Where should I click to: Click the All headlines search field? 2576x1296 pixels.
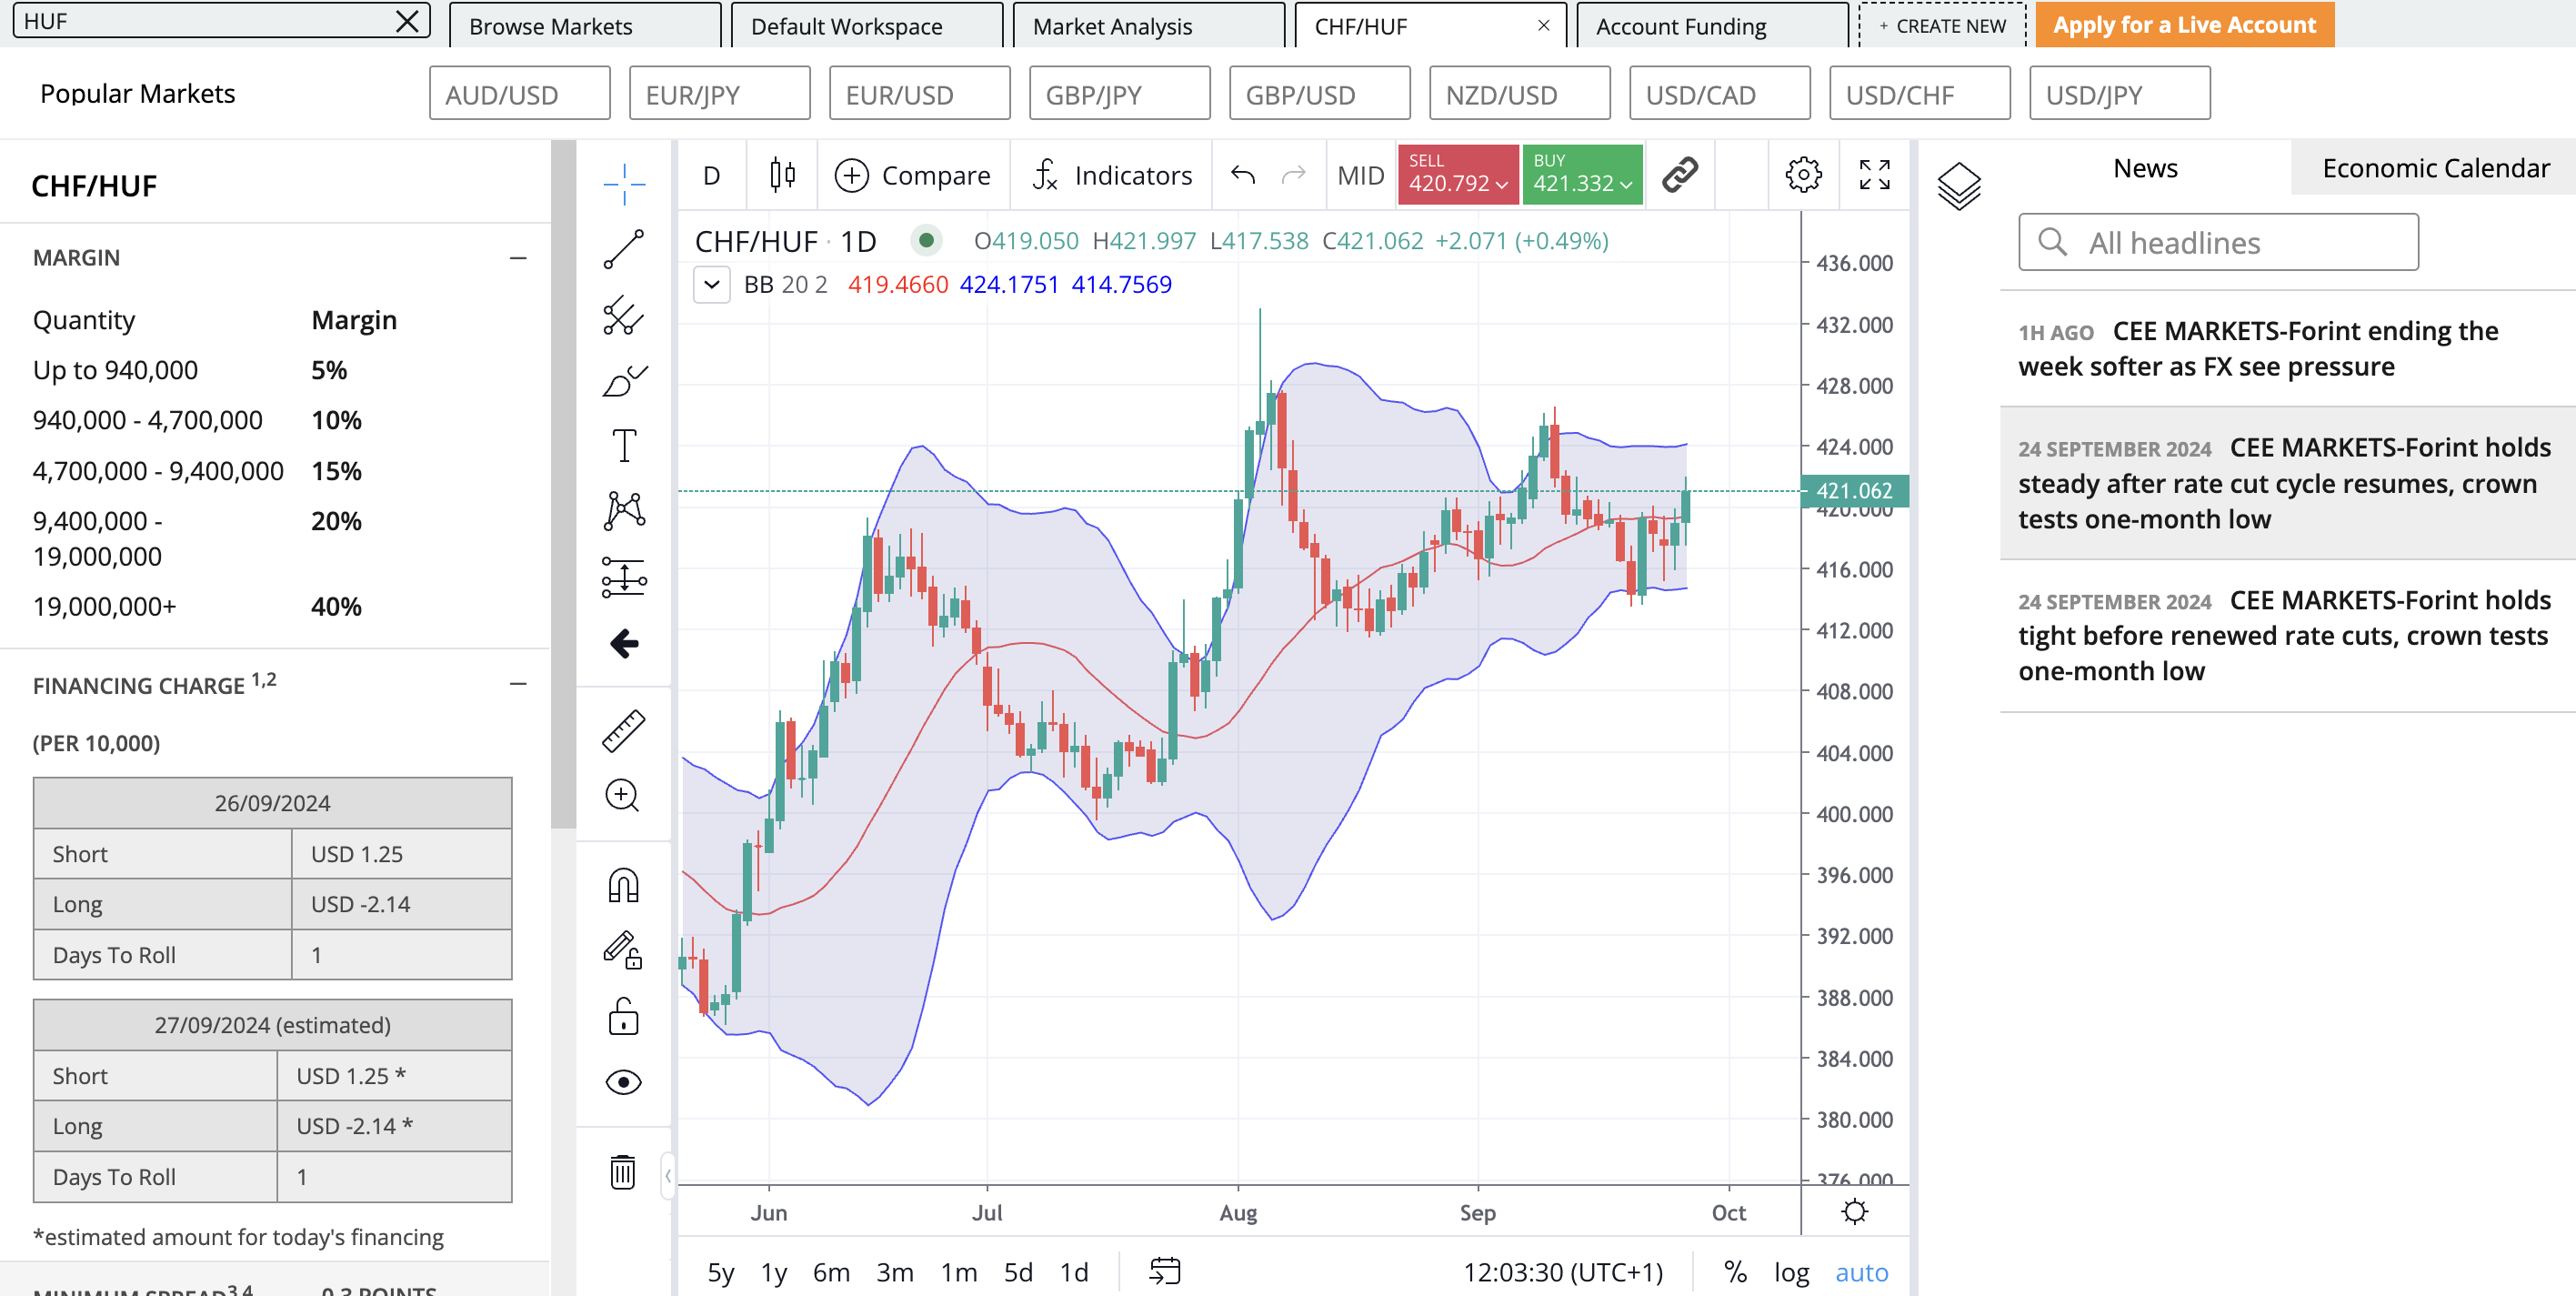point(2218,242)
